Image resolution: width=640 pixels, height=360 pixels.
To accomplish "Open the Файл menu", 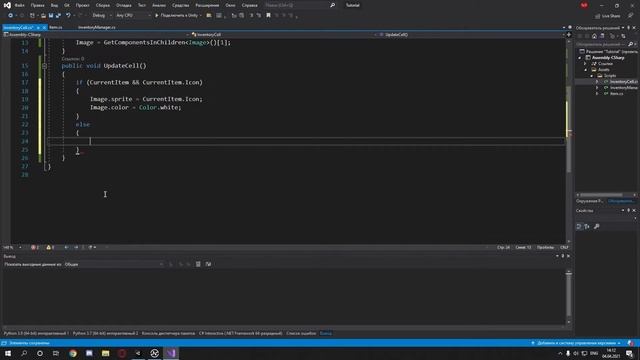I will [x=19, y=5].
